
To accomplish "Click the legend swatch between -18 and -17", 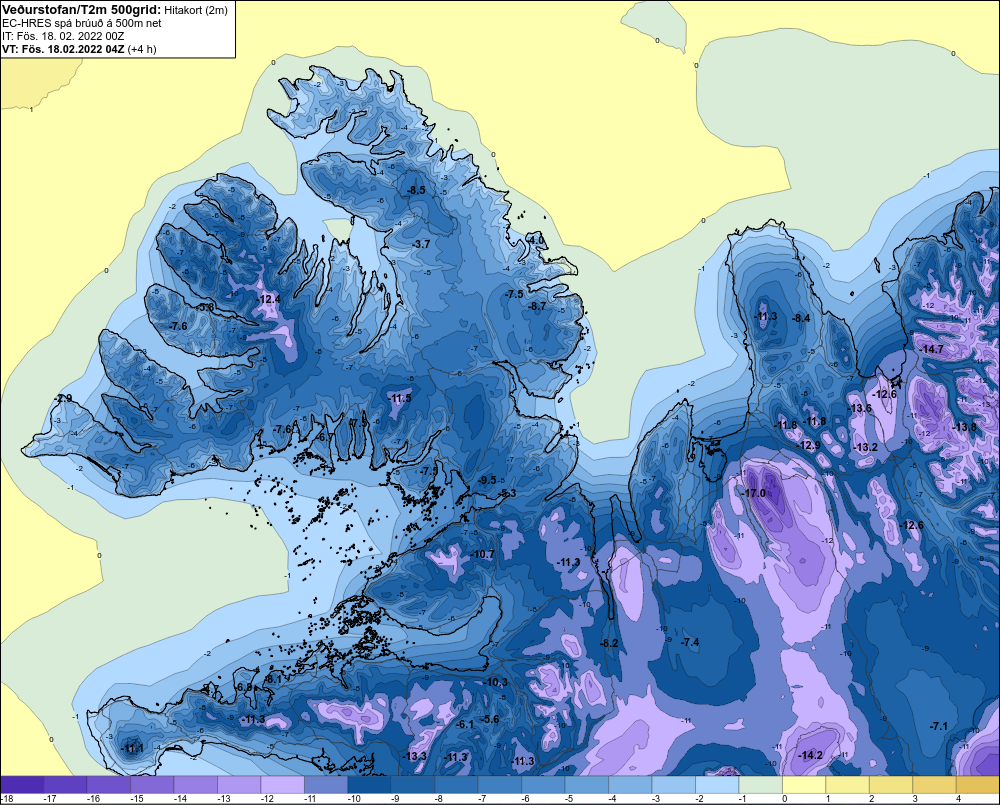I will tap(22, 784).
